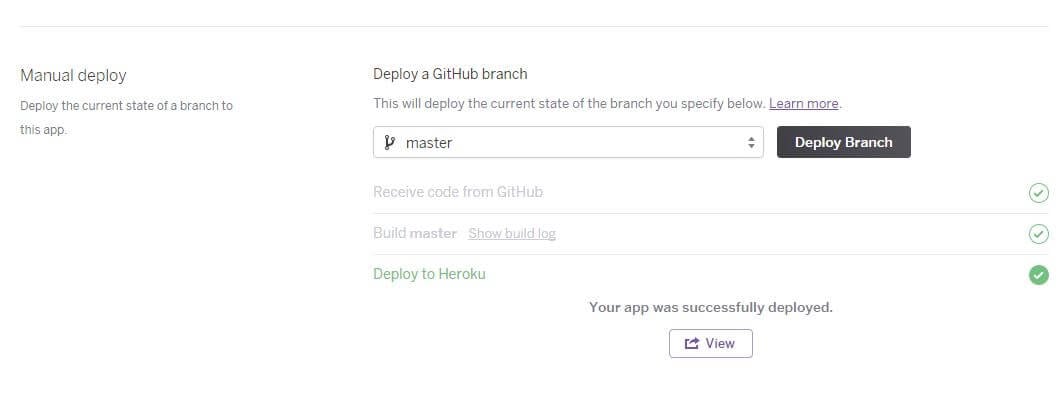Click the Receive code from GitHub step

tap(458, 192)
